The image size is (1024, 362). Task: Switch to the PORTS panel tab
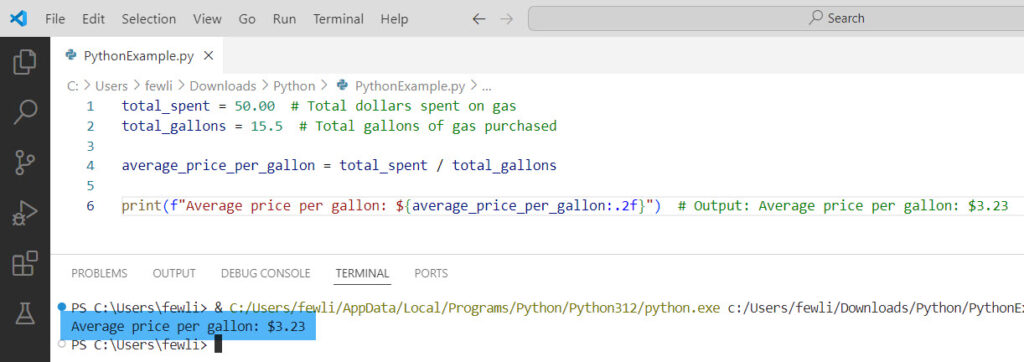coord(431,273)
